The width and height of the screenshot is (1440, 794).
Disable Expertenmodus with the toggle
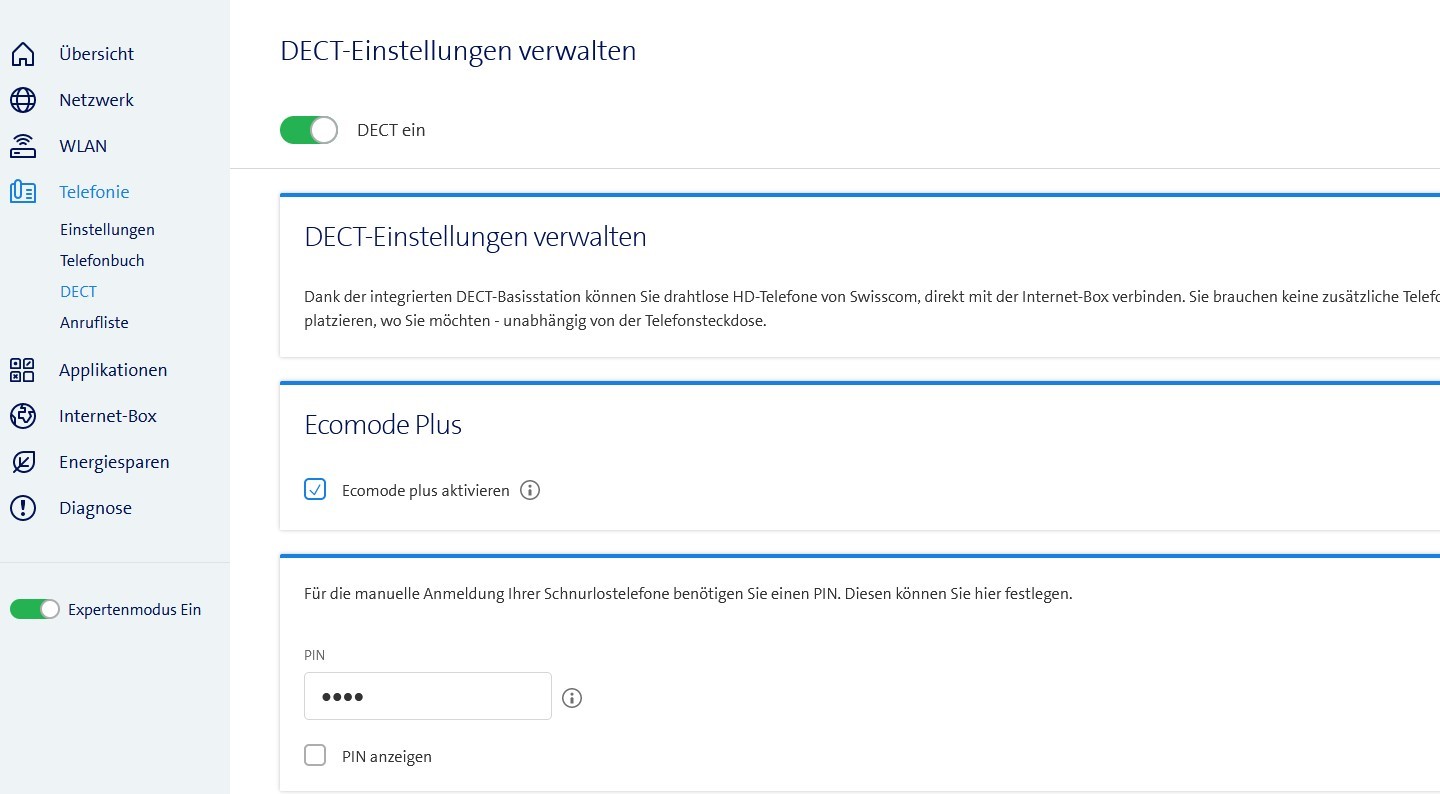tap(35, 608)
